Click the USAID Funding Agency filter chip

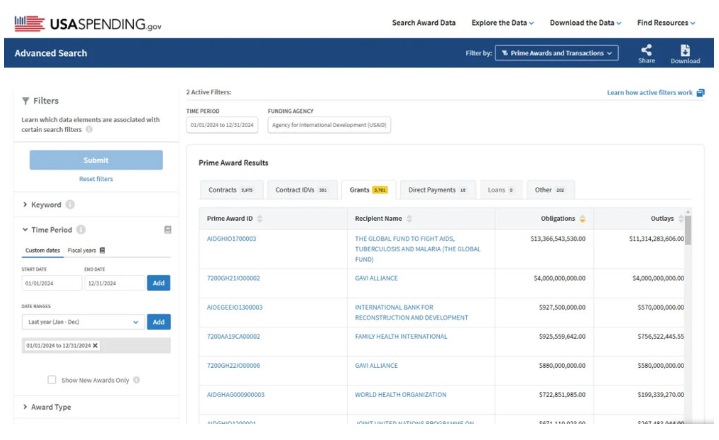[x=329, y=125]
